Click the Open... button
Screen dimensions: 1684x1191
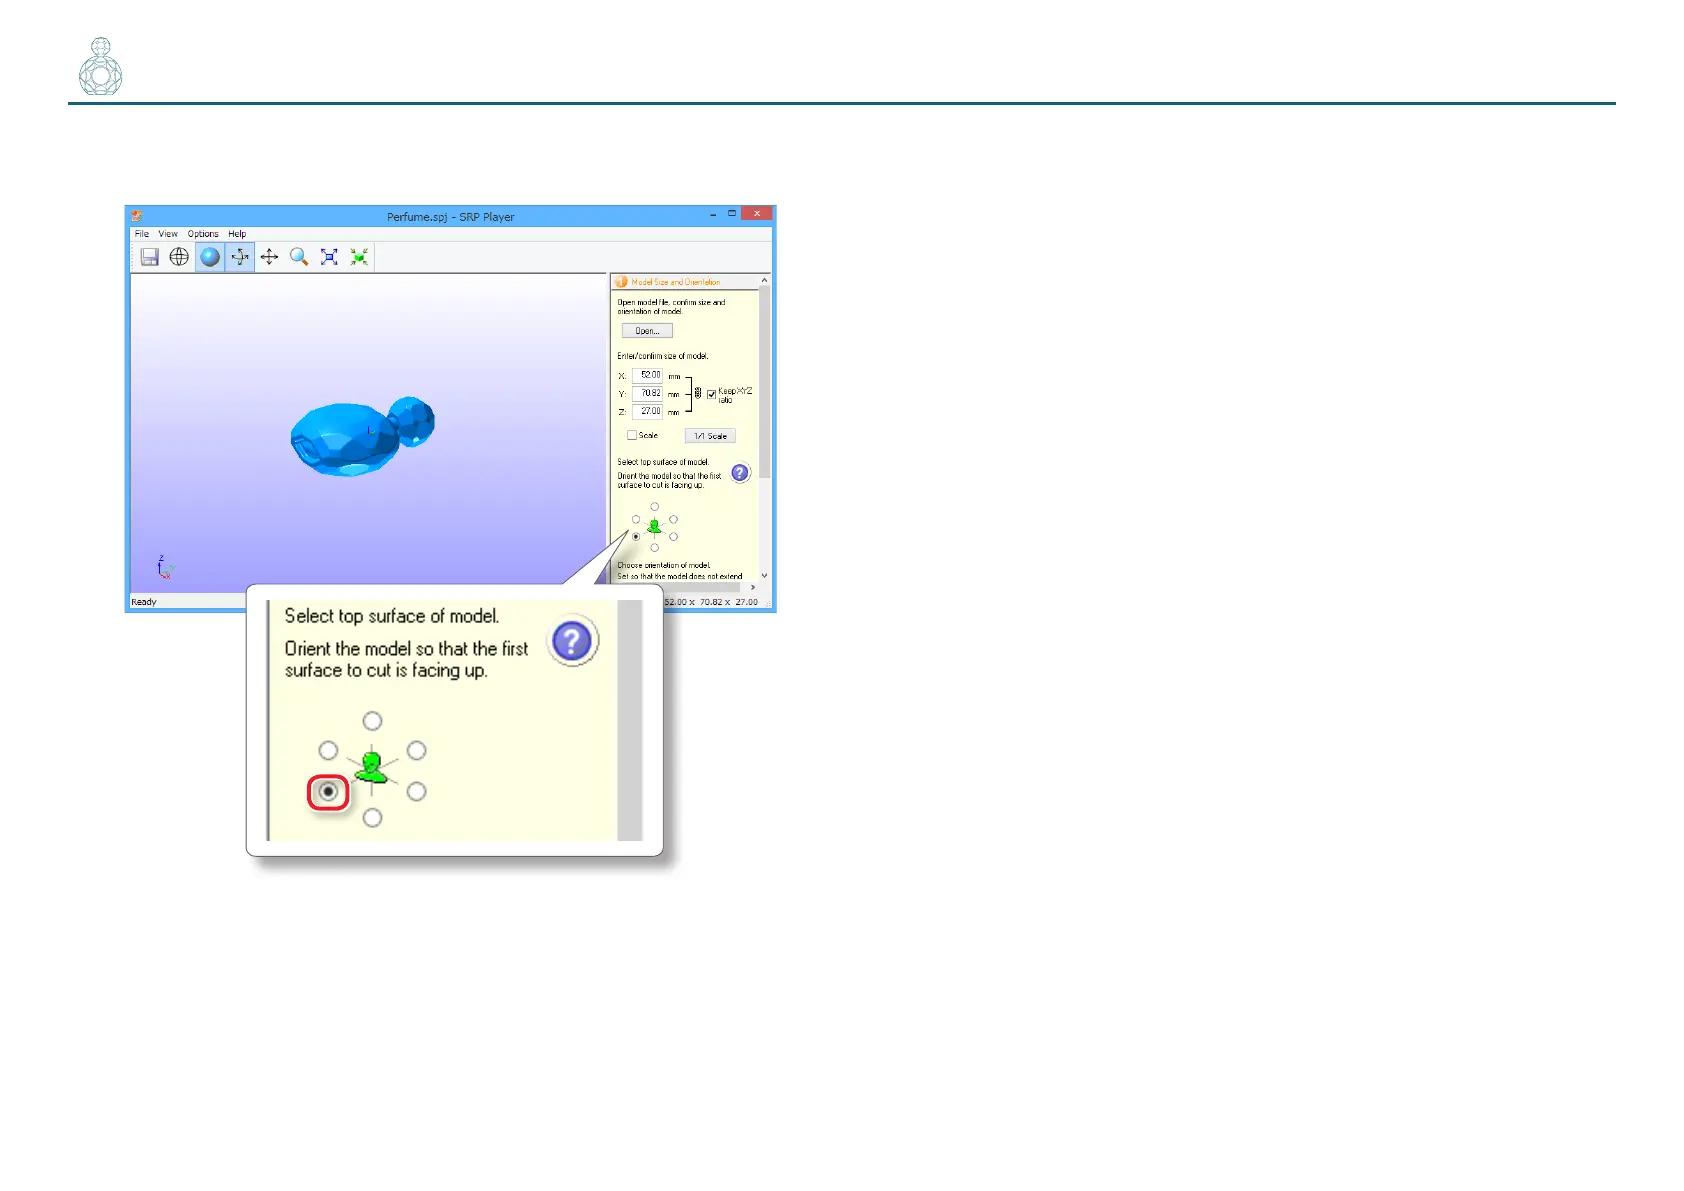point(647,331)
